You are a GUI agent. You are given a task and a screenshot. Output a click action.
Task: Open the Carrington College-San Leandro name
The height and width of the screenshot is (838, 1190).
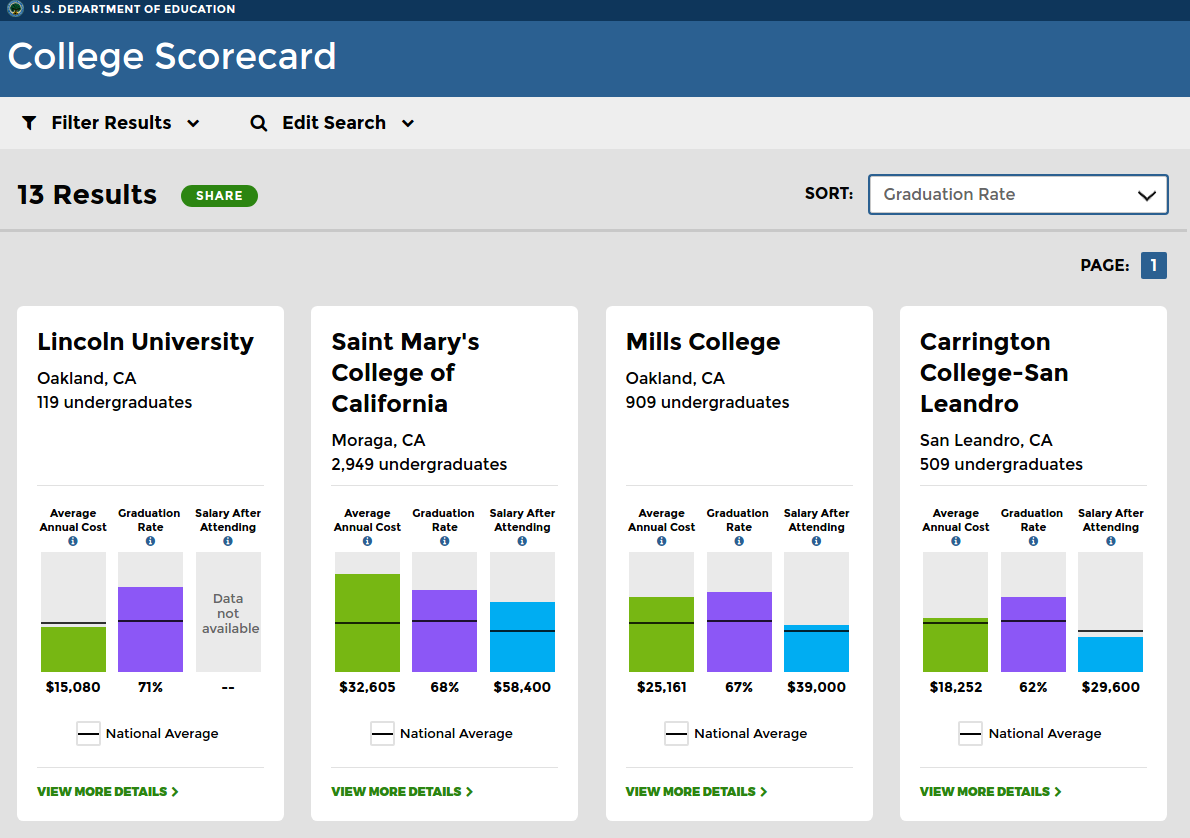[x=994, y=373]
